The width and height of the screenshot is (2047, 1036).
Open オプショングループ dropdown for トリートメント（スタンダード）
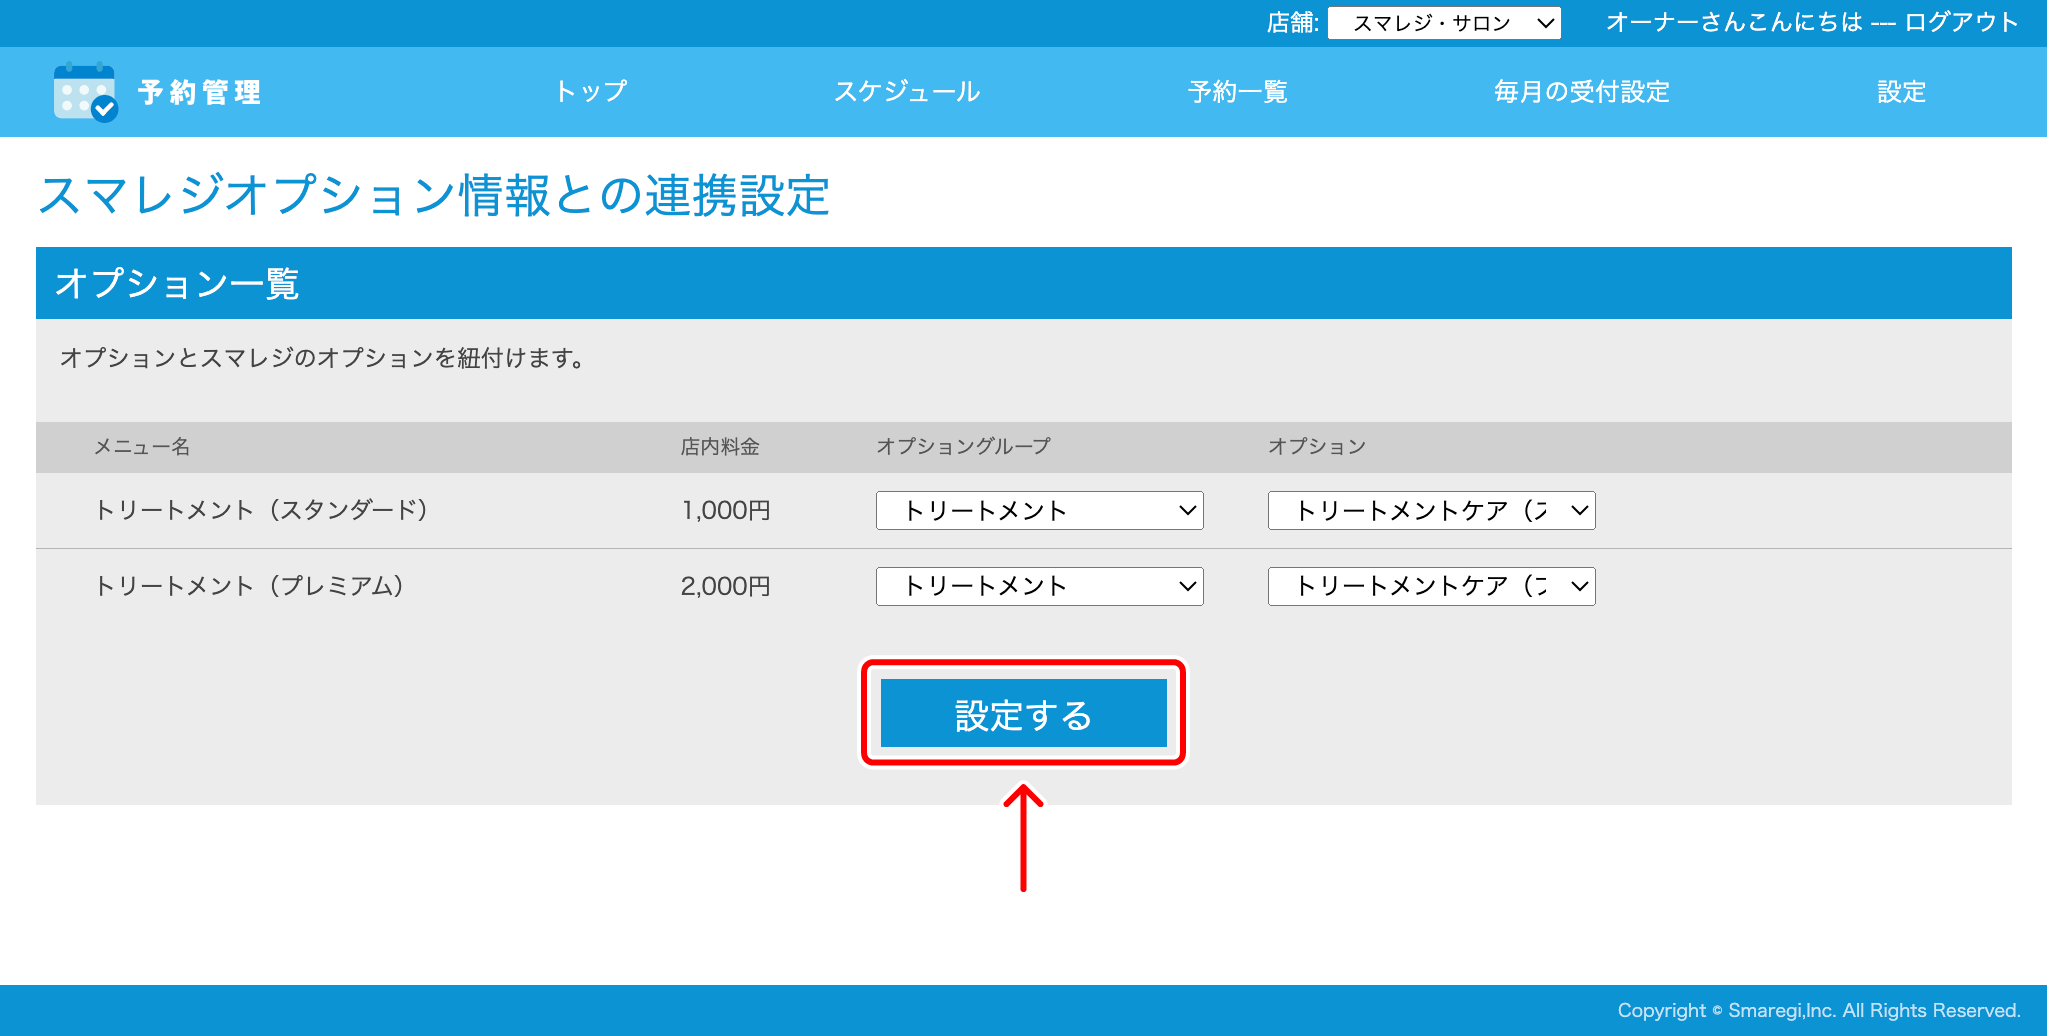point(1039,510)
